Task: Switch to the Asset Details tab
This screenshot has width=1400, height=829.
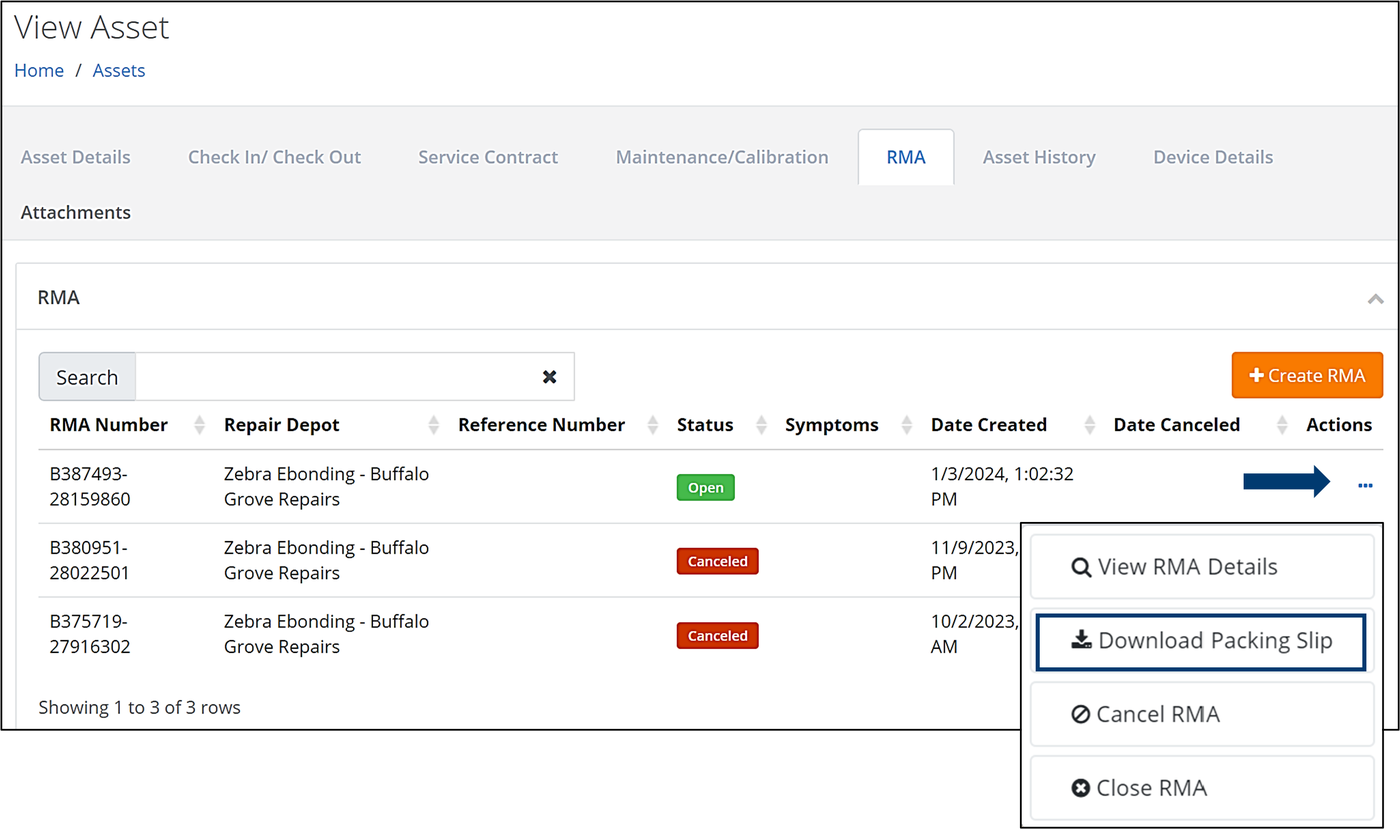Action: (76, 157)
